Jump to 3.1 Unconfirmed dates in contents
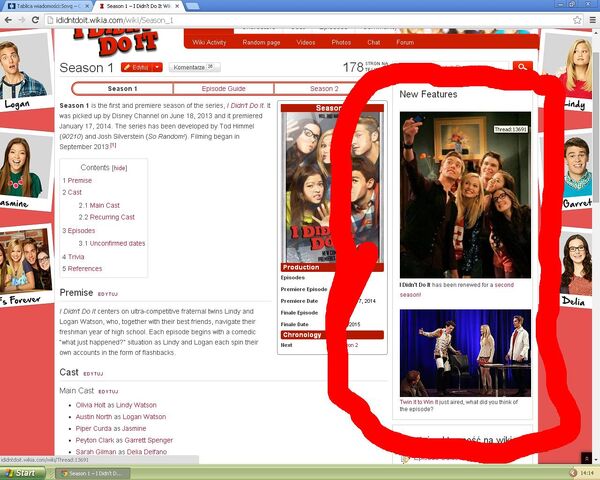This screenshot has width=600, height=480. (x=112, y=243)
